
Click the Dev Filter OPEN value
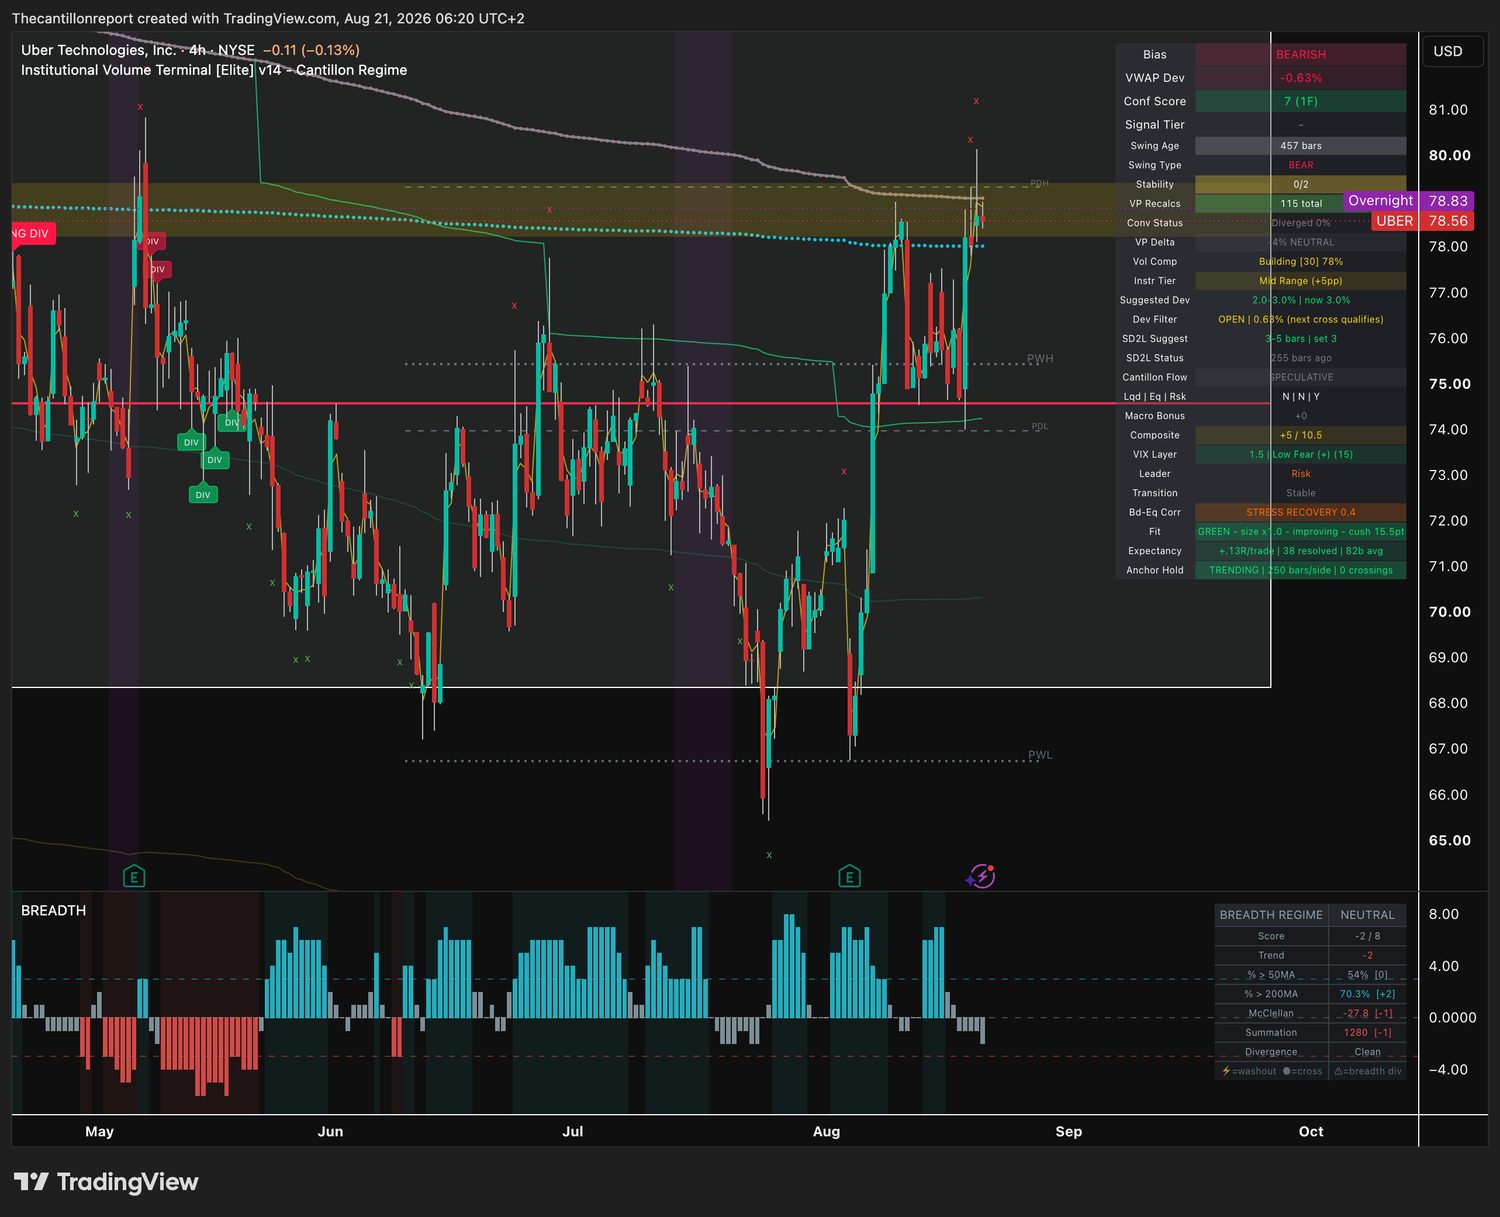(x=1301, y=320)
